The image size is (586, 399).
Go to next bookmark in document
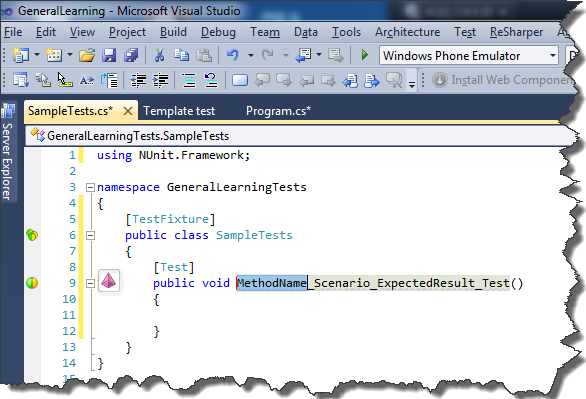pyautogui.click(x=372, y=80)
